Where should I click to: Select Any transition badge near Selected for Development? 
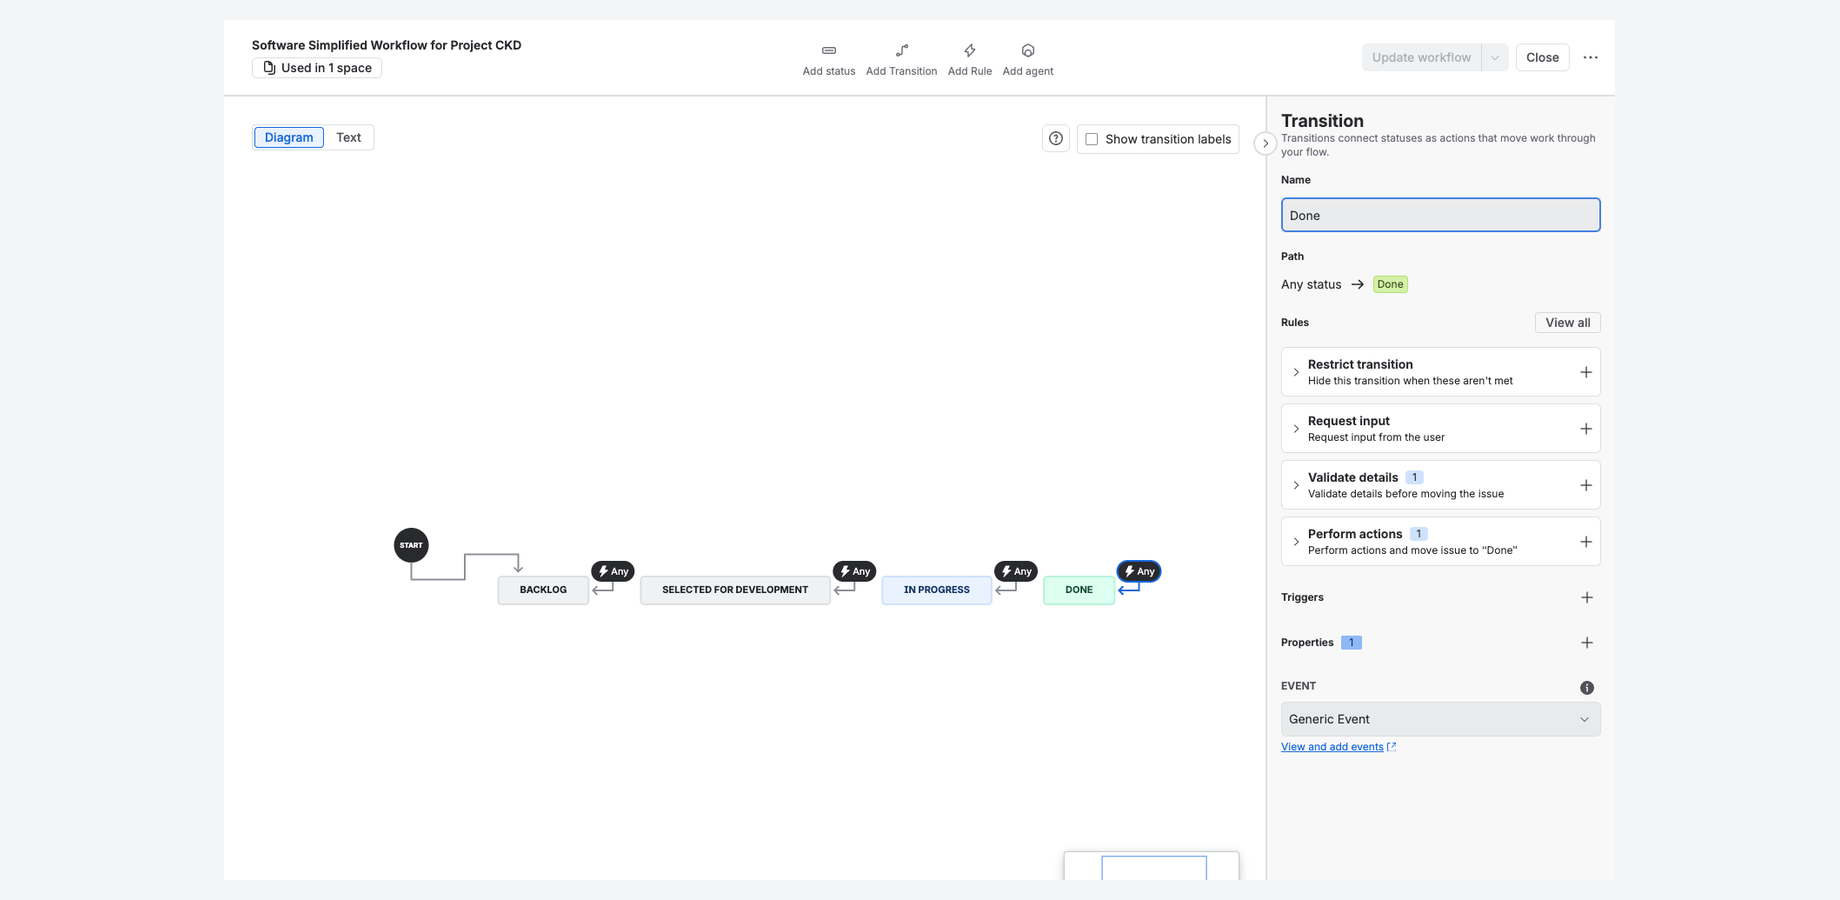(855, 571)
